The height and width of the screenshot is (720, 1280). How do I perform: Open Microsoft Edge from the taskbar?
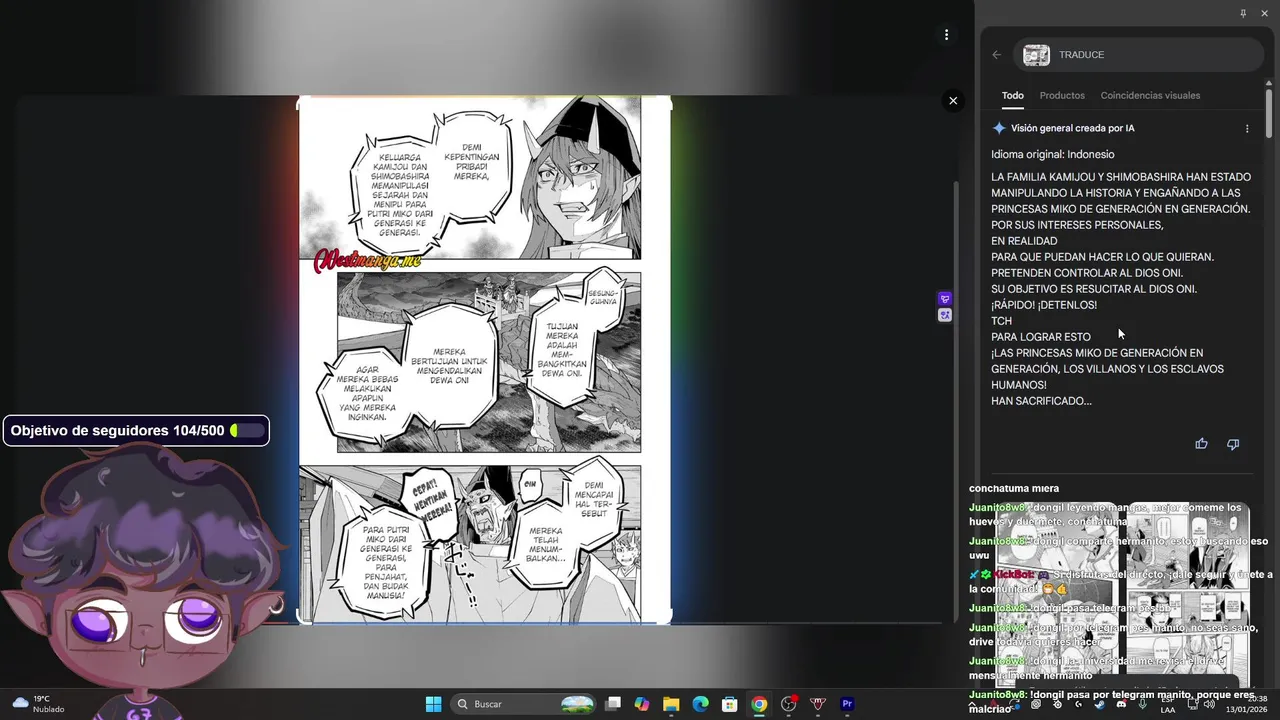pos(700,704)
